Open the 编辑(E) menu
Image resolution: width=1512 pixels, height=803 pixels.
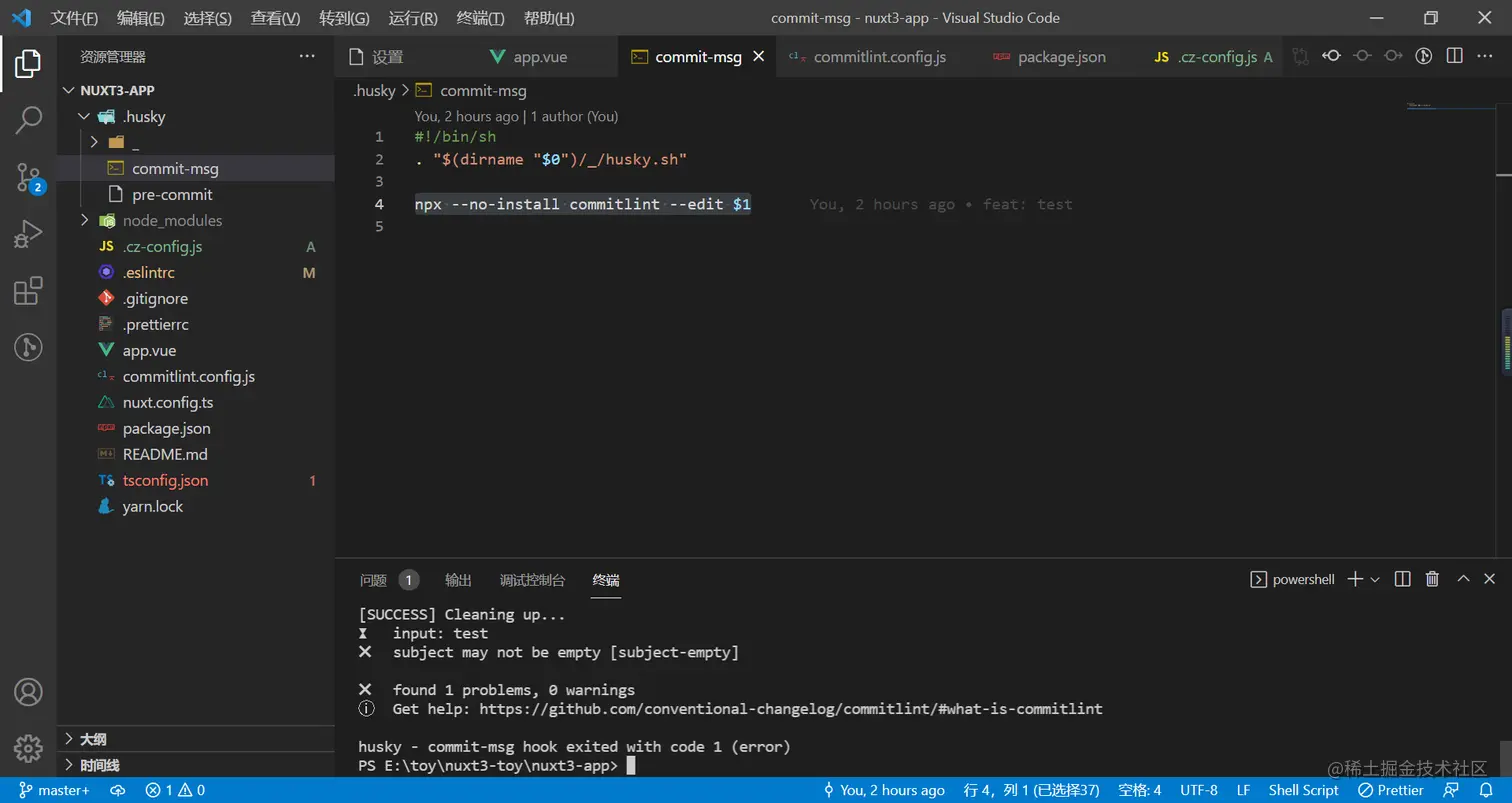coord(141,18)
